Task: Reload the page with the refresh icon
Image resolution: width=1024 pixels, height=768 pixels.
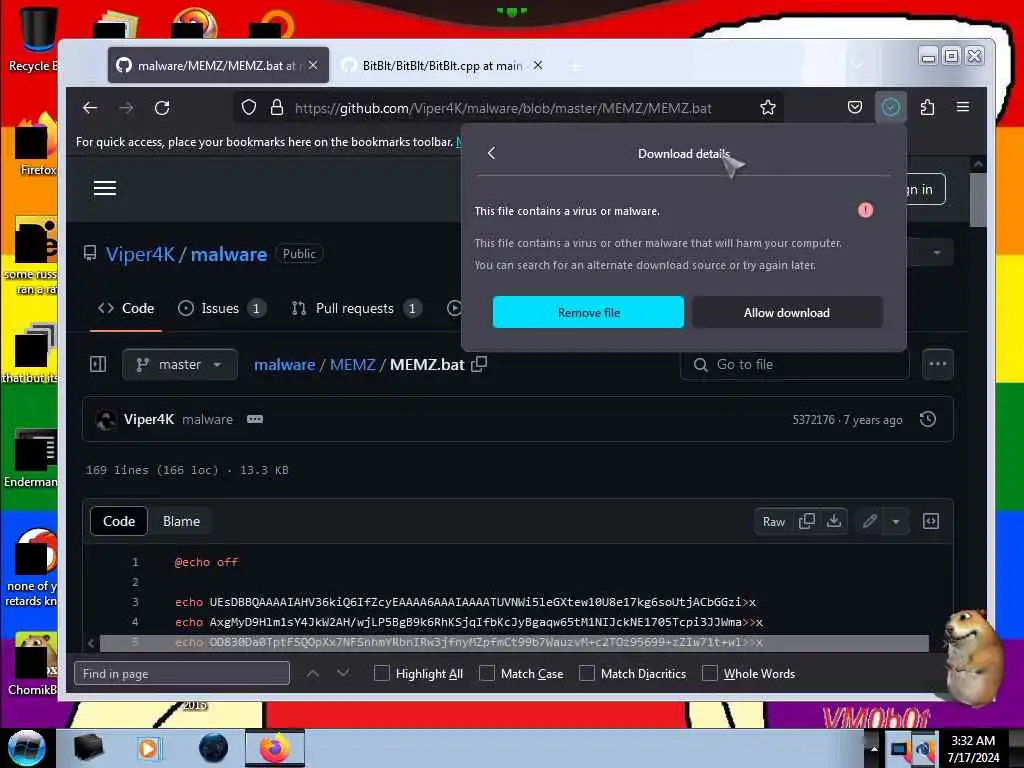Action: pyautogui.click(x=162, y=108)
